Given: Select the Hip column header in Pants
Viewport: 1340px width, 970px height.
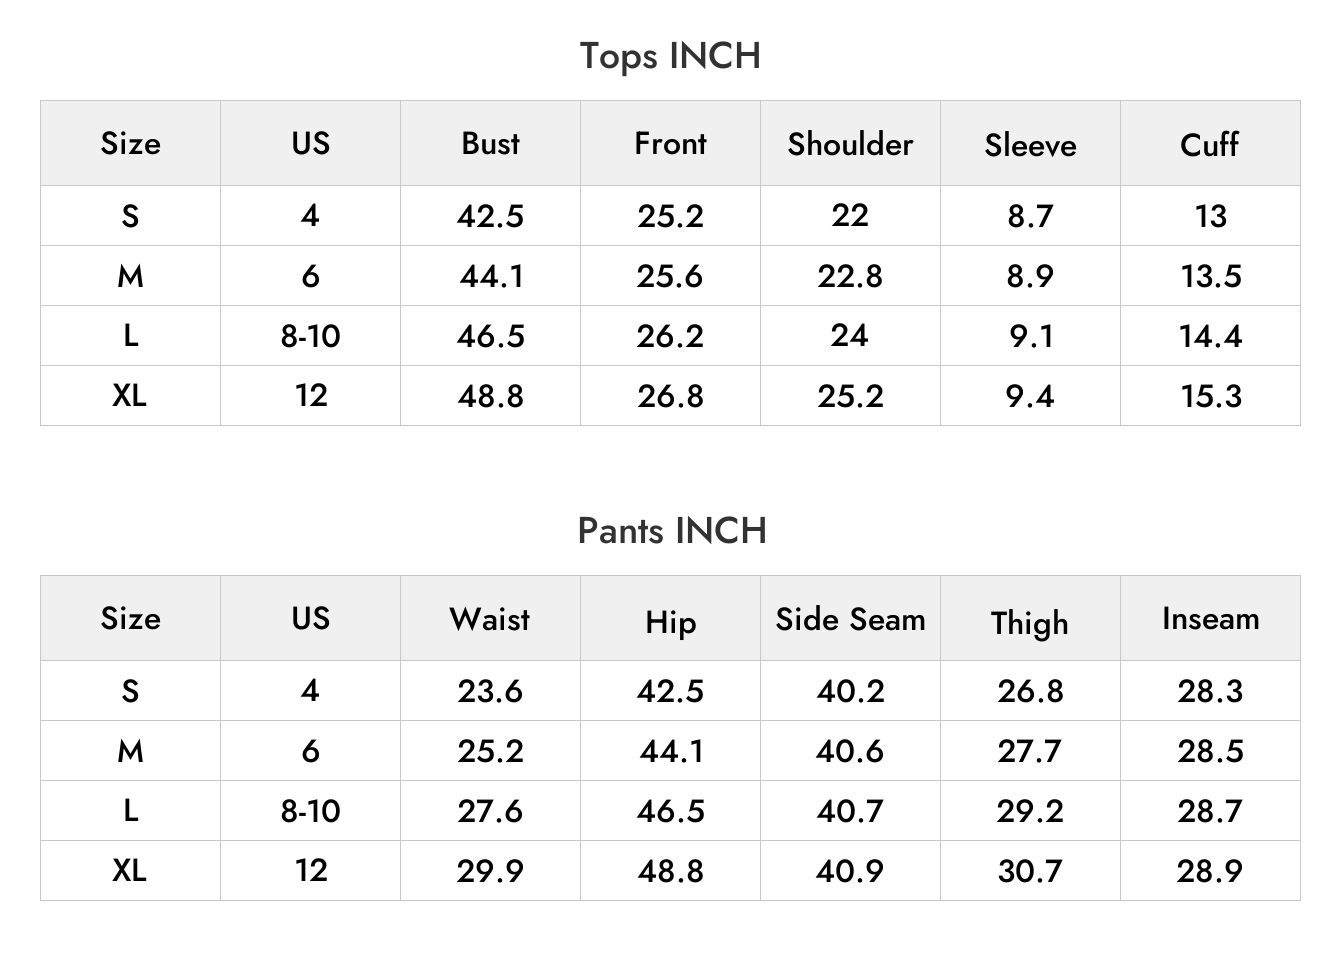Looking at the screenshot, I should coord(670,622).
